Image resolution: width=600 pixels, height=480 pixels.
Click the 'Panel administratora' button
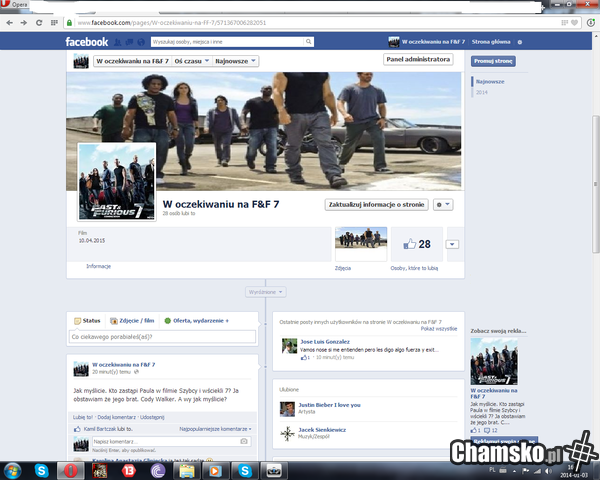tap(417, 60)
